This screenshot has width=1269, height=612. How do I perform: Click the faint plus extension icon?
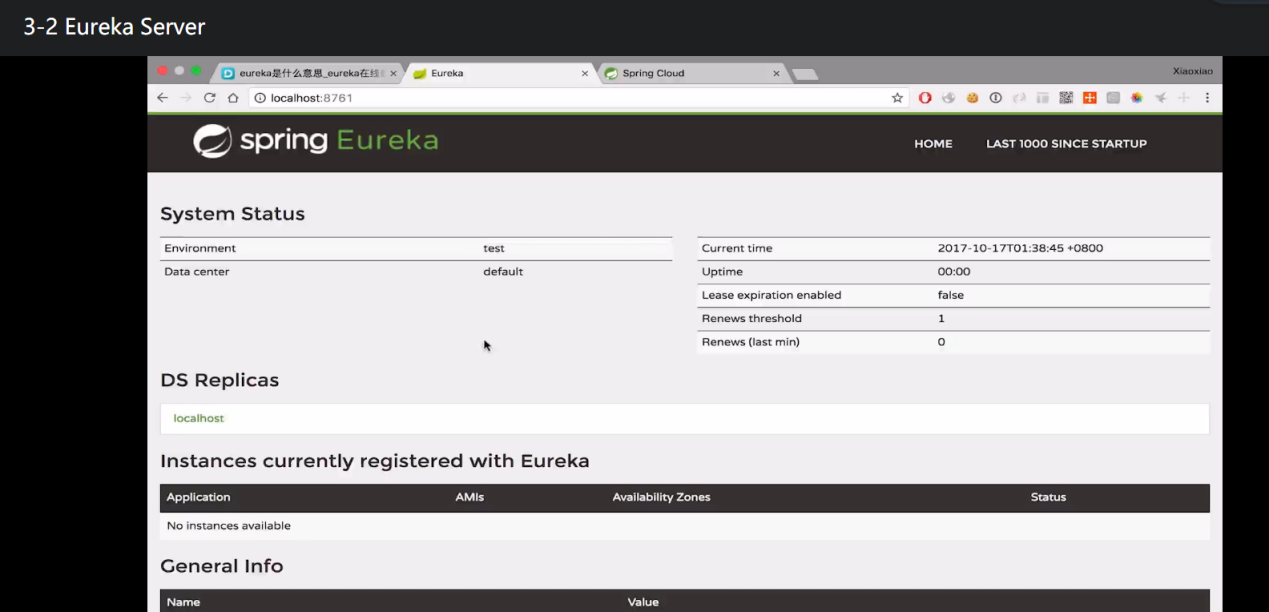tap(1184, 98)
